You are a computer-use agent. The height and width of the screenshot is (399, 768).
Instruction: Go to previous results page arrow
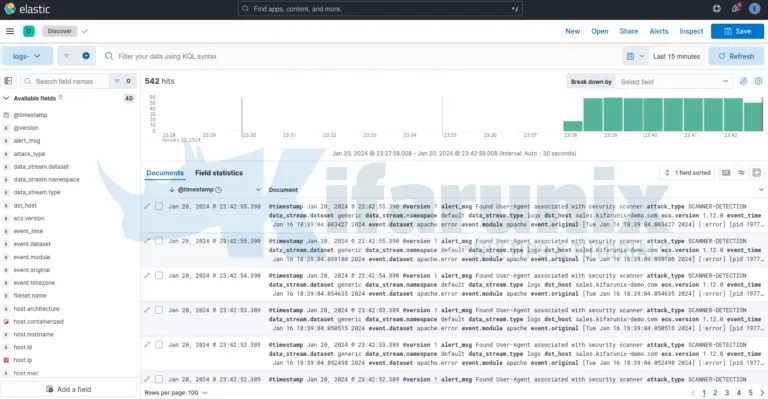click(693, 393)
